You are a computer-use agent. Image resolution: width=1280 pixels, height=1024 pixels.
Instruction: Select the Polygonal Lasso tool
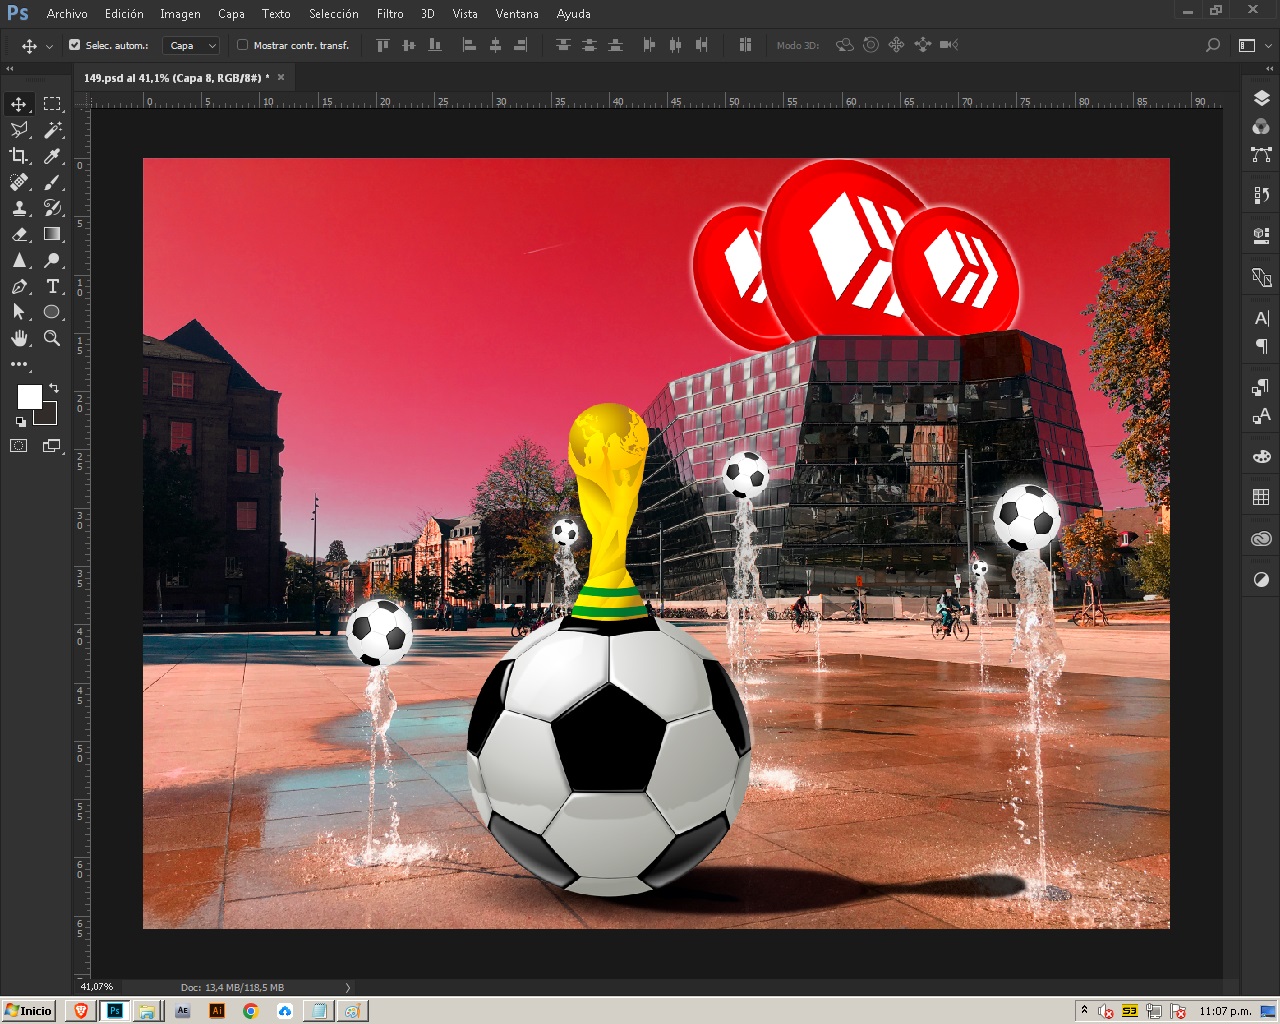point(19,130)
